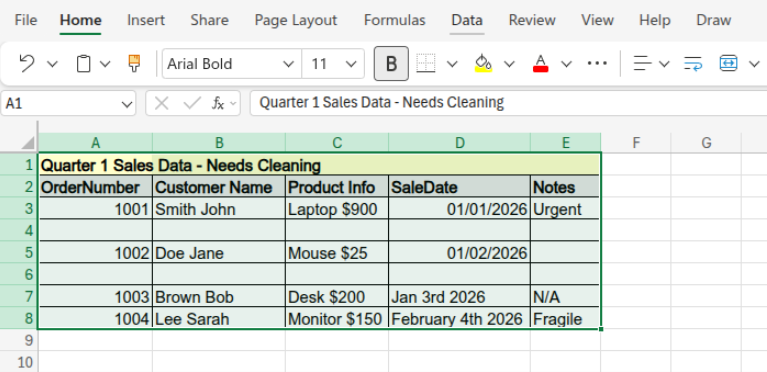Select the cell 'February 4th 2026'

coord(459,319)
